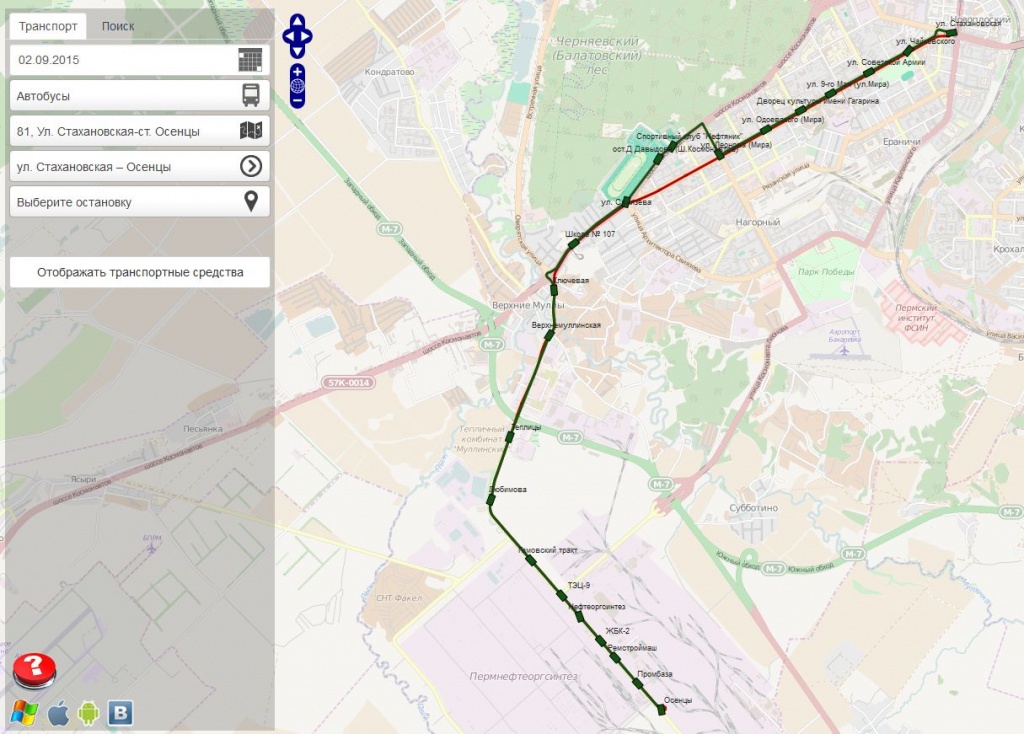
Task: Open the Выберите остановку dropdown
Action: tap(140, 201)
